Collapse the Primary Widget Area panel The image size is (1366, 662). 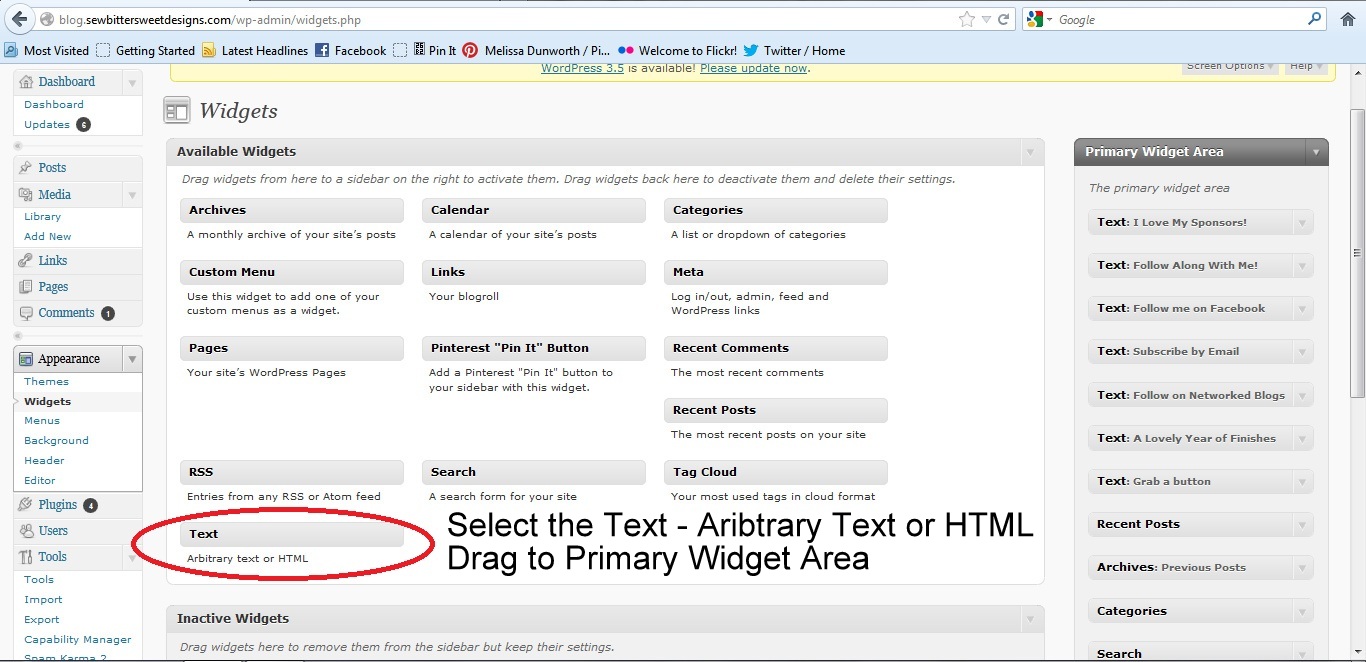pos(1316,152)
